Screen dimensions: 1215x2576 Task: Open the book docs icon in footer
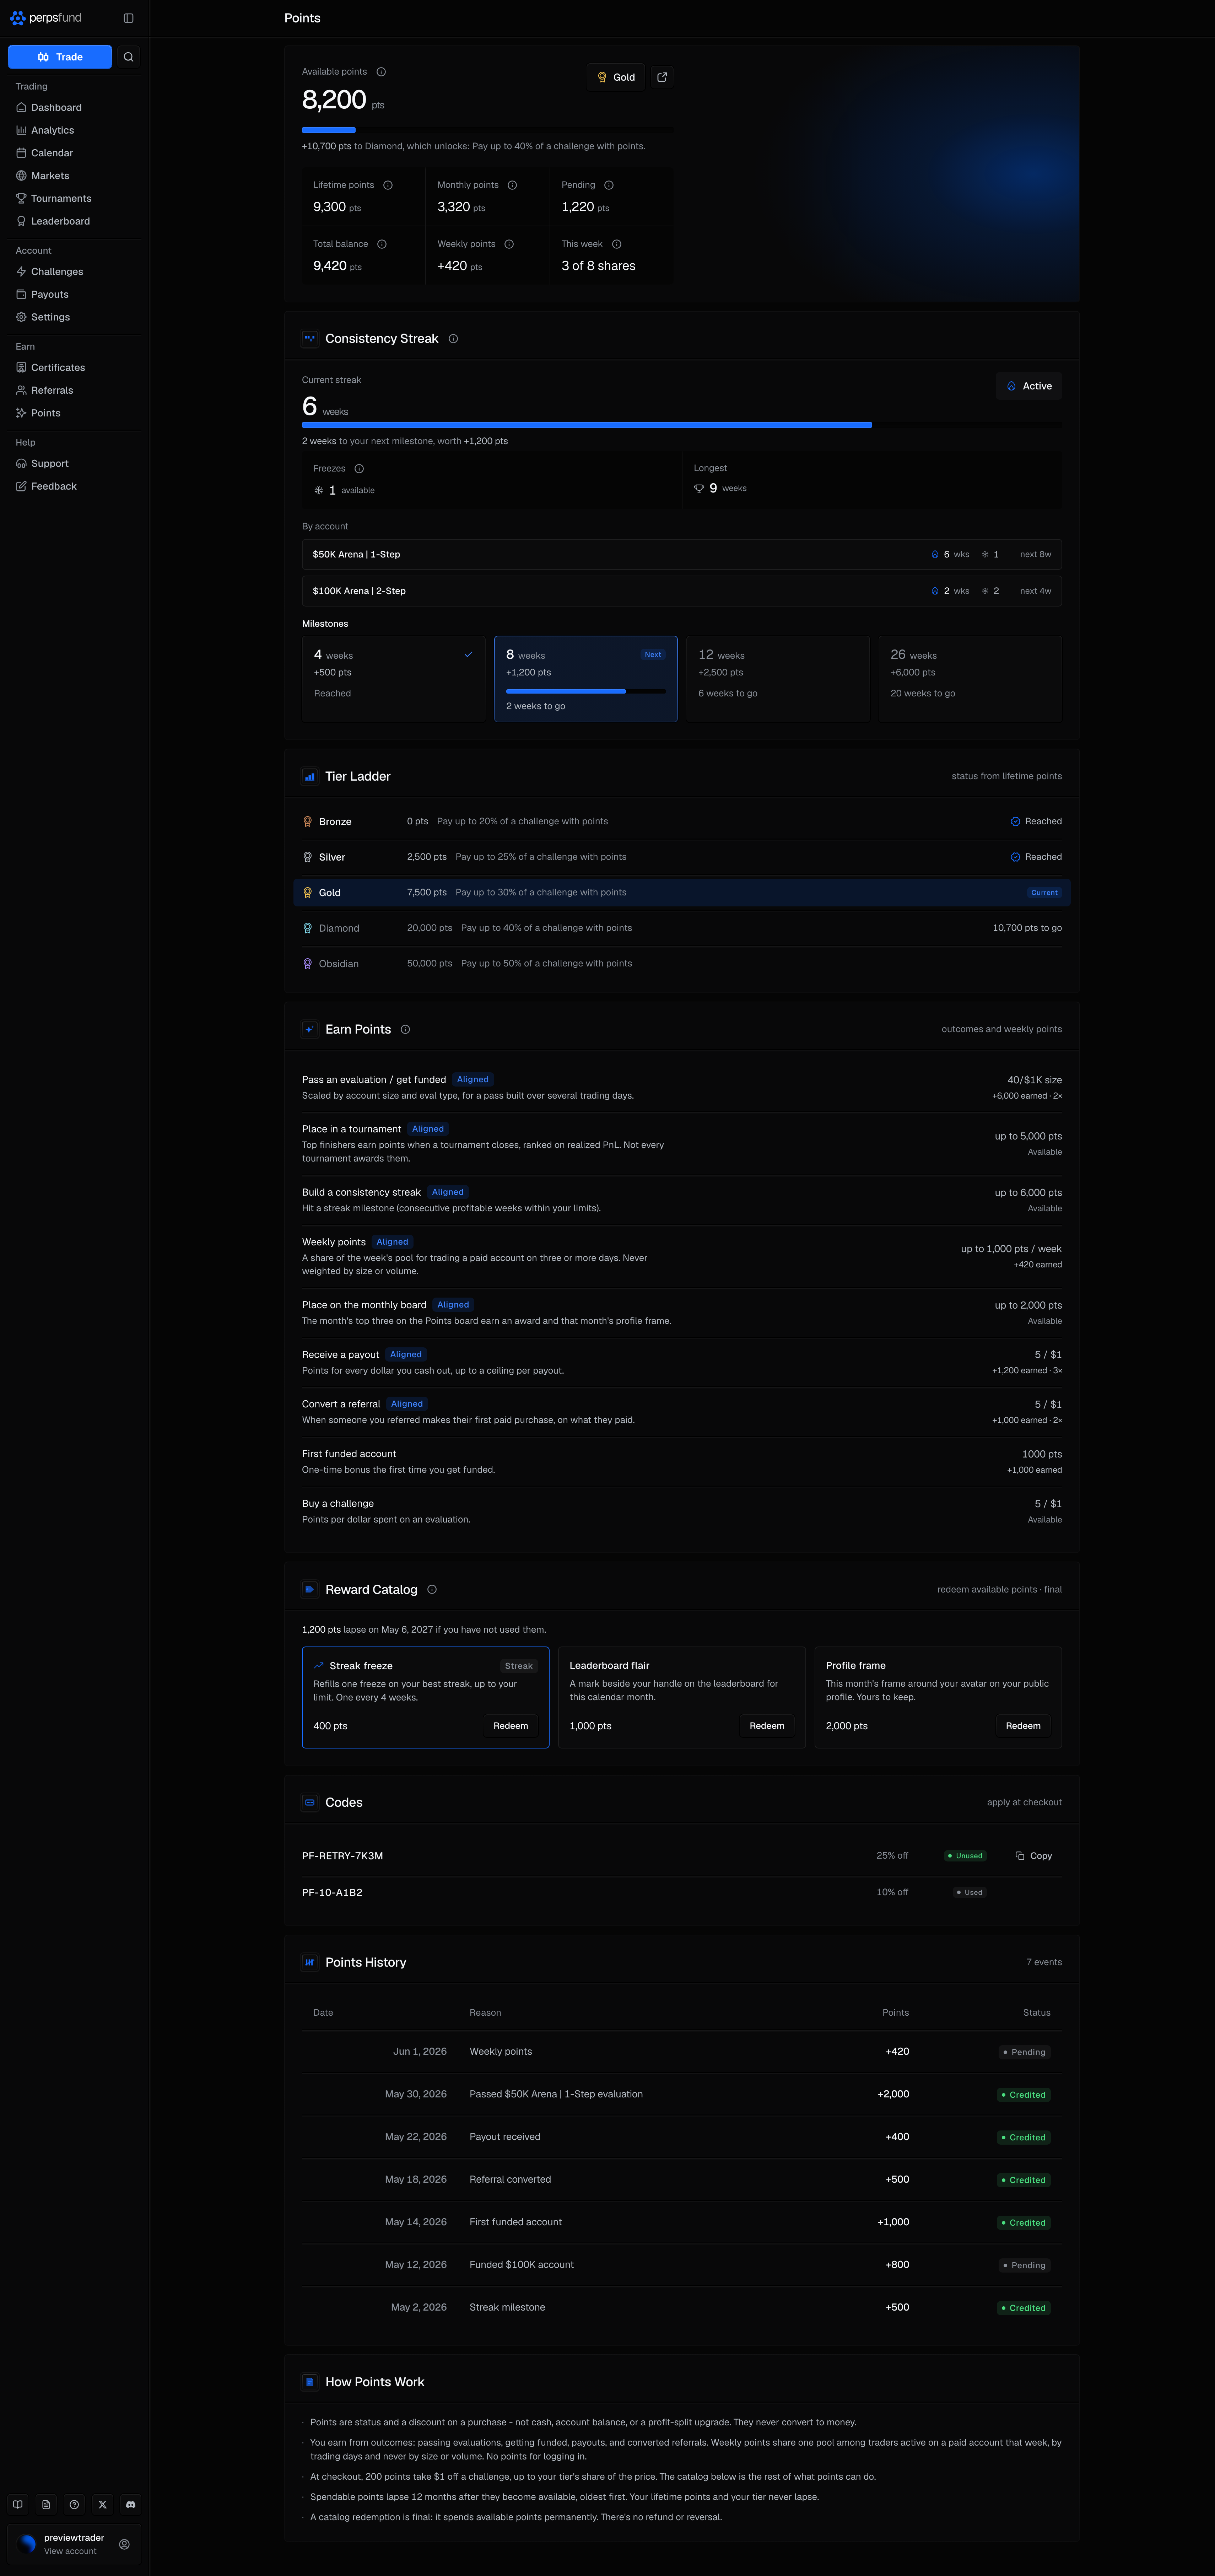click(18, 2504)
